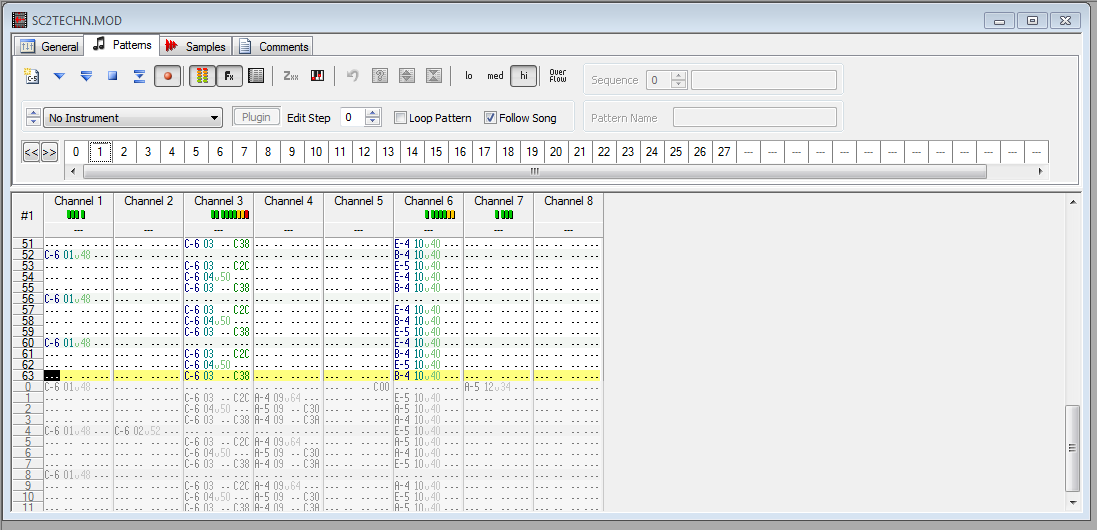Click order list scroll right arrow
The image size is (1097, 530).
click(1040, 171)
